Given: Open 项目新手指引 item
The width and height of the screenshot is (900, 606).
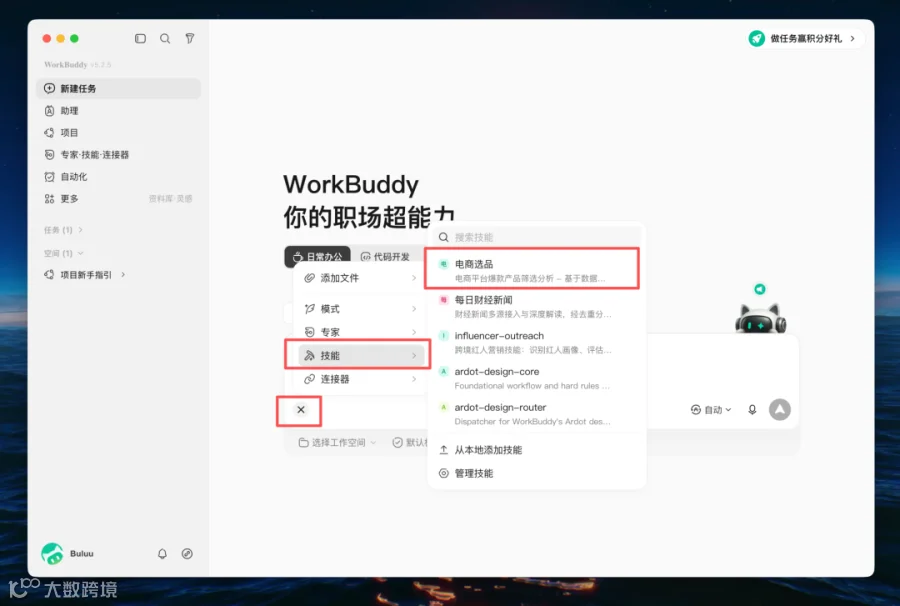Looking at the screenshot, I should point(86,275).
